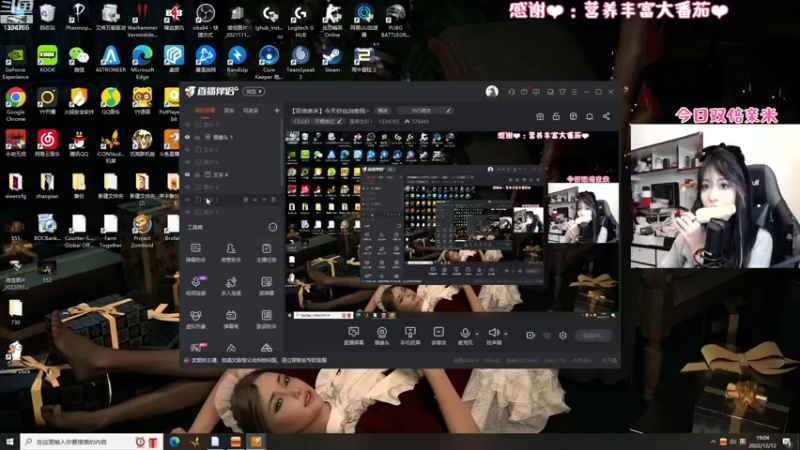Select the orange active scene tab
Screen dimensions: 800x450
coord(205,110)
